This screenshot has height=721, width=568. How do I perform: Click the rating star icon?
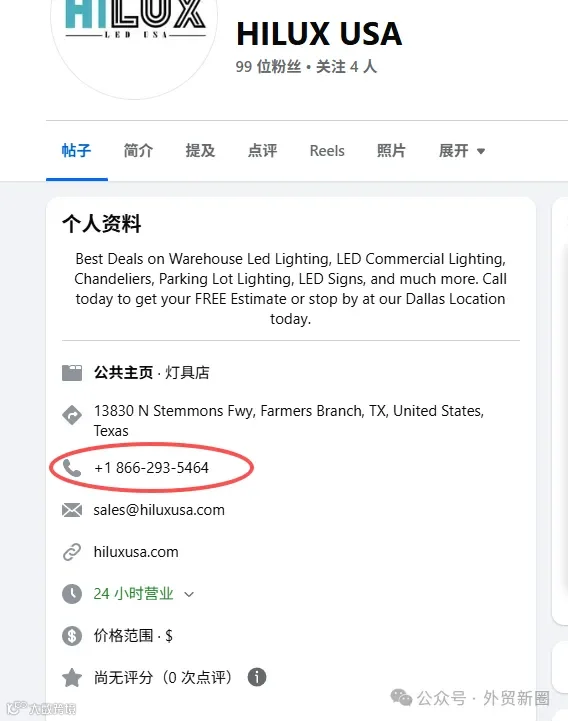72,678
